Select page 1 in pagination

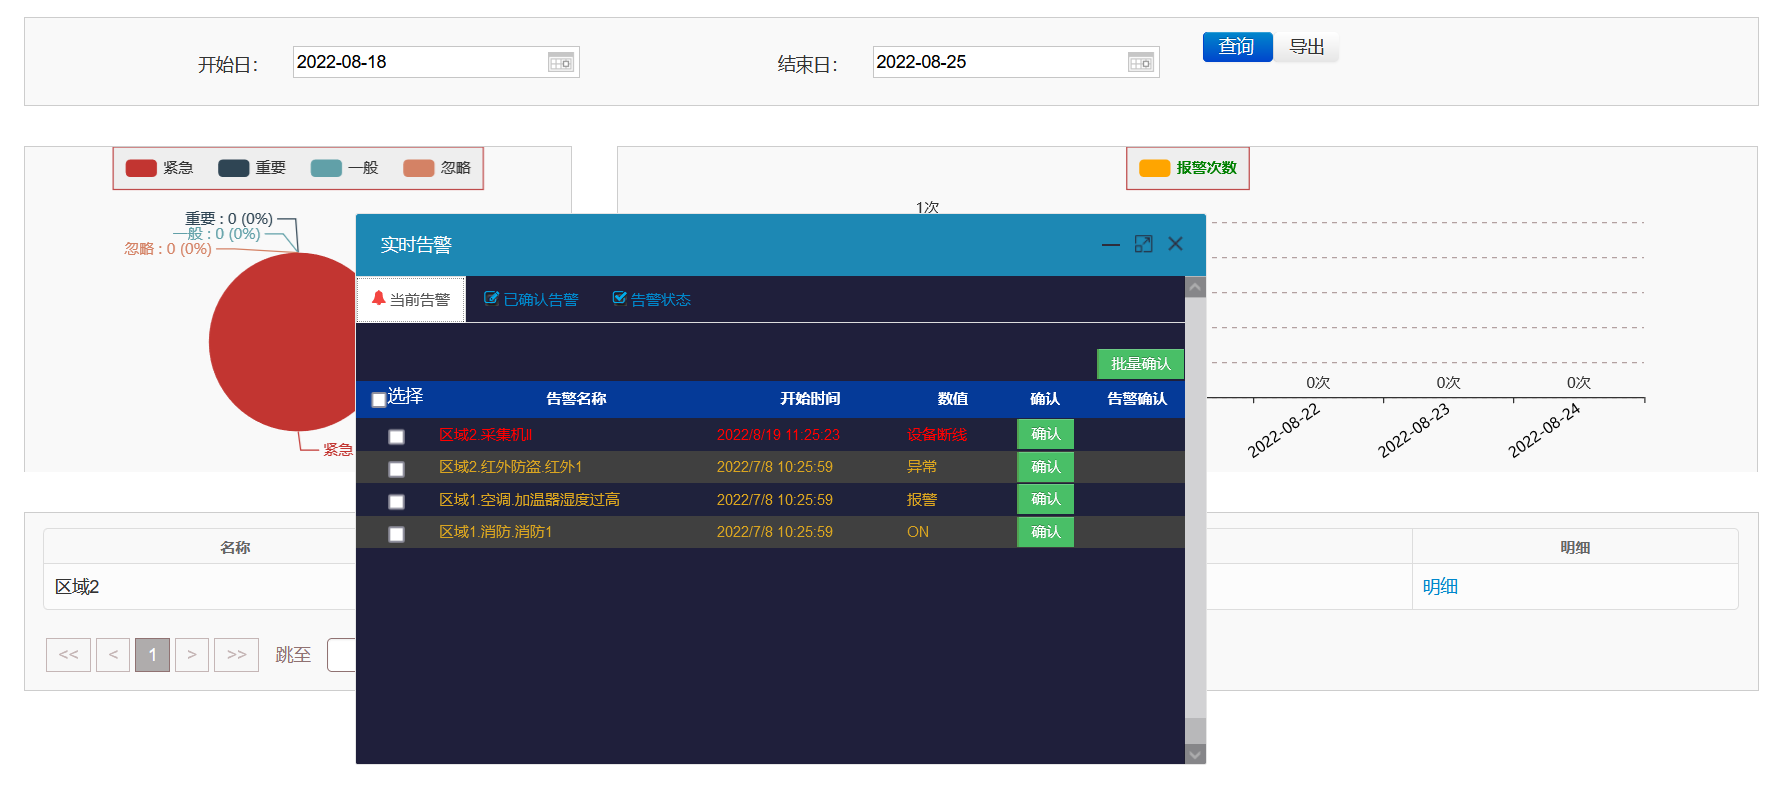(152, 655)
